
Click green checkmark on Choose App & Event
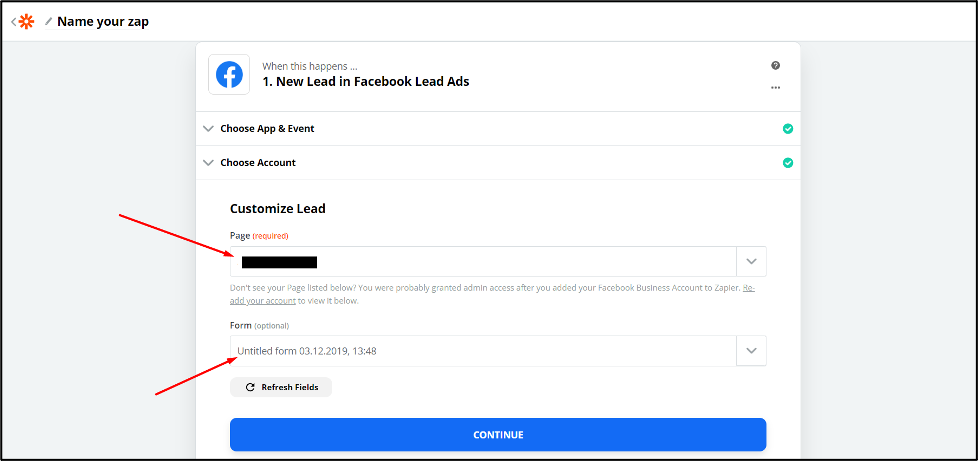788,129
